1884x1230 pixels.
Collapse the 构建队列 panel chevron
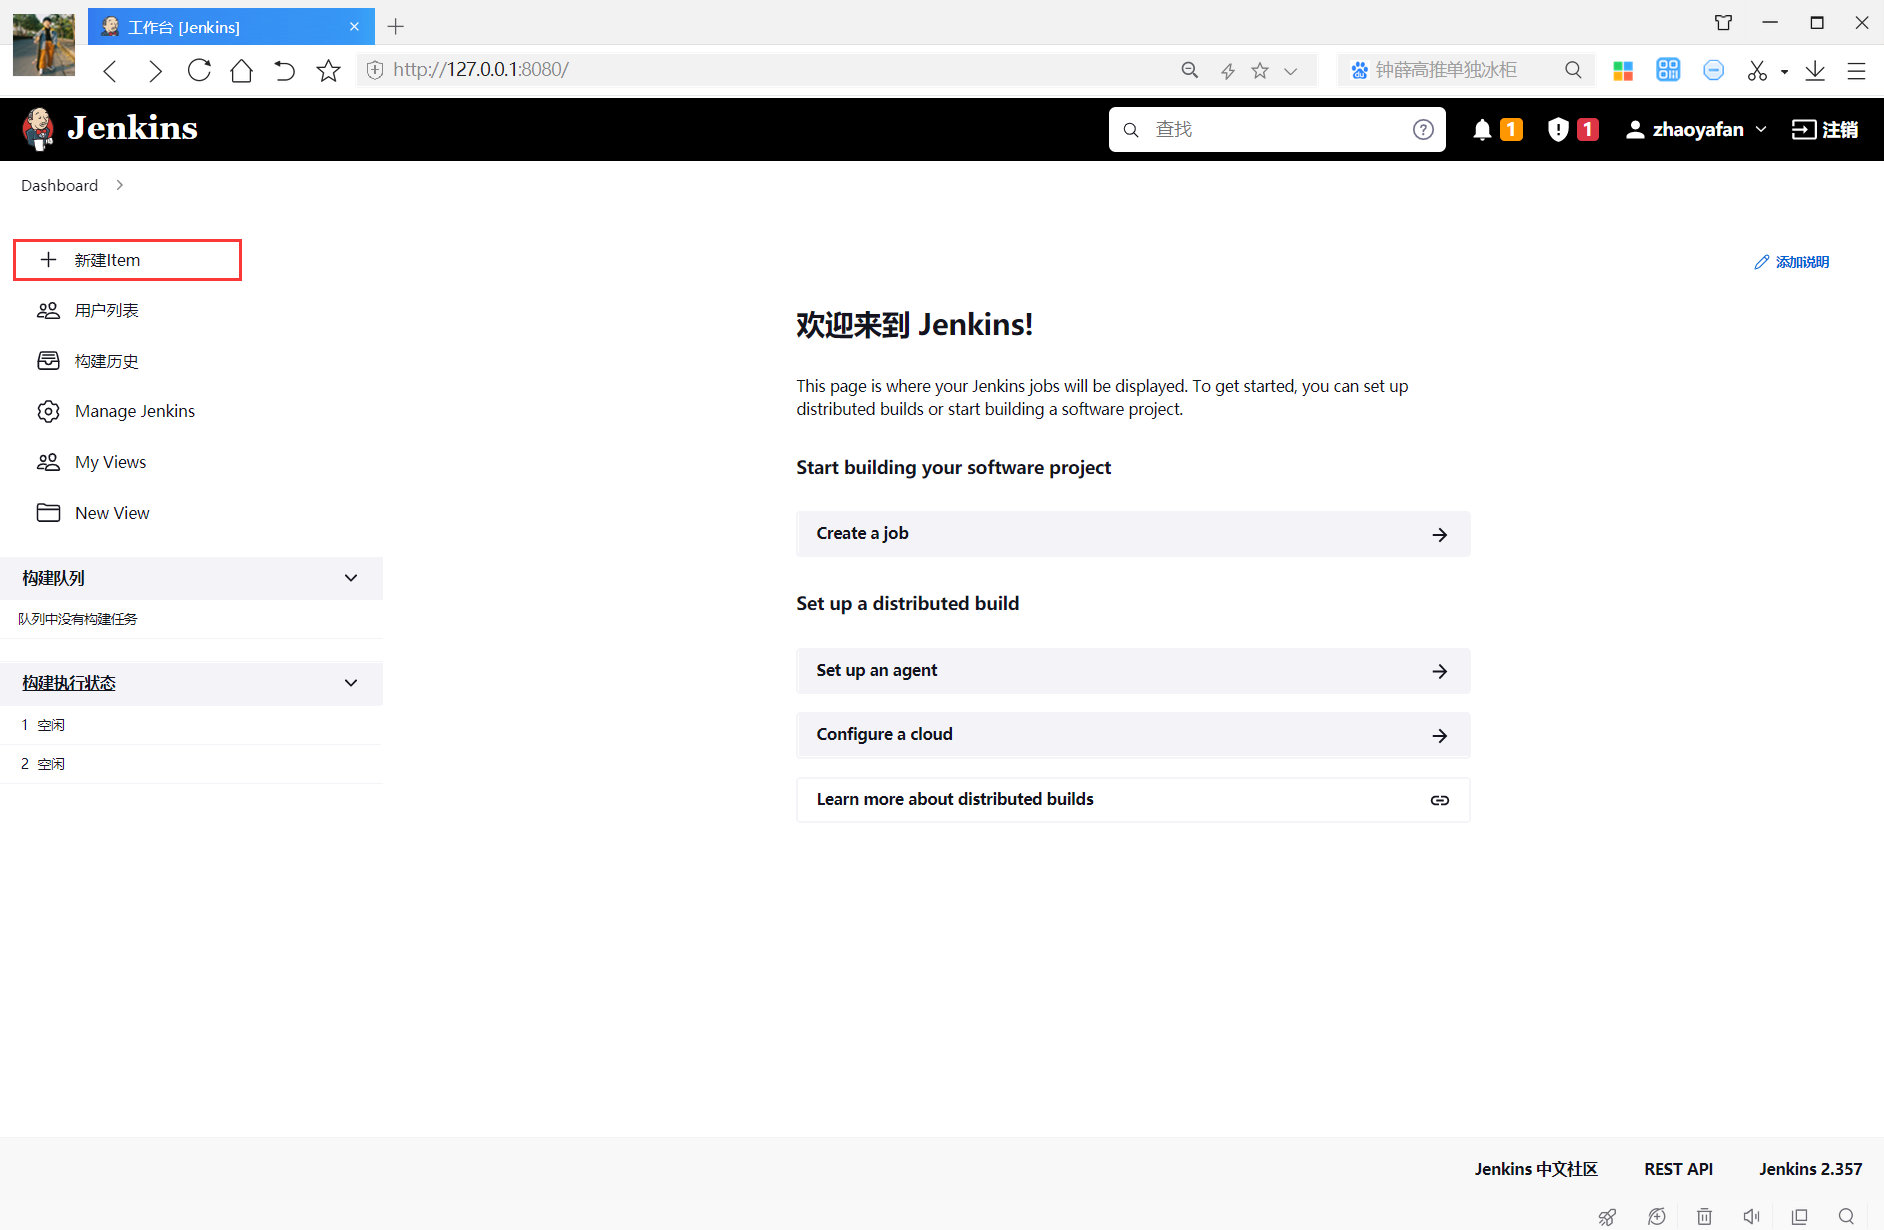point(351,578)
